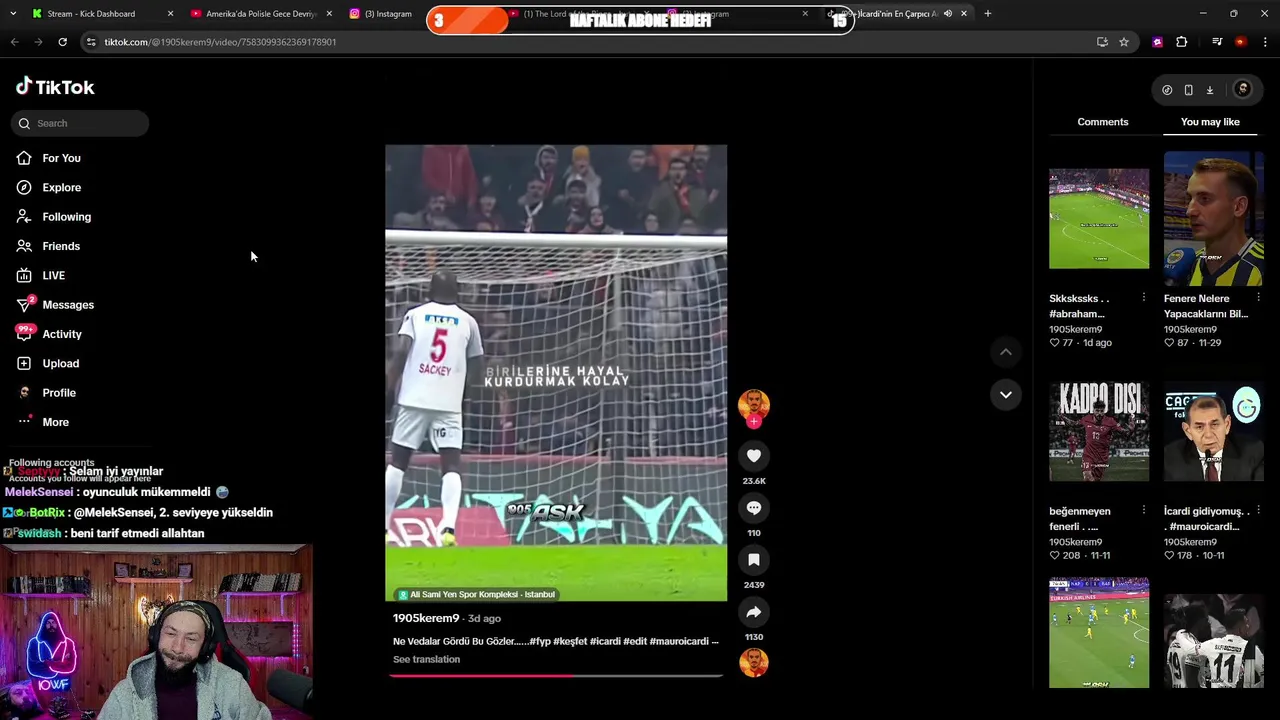Open the KADRO DISI video thumbnail
The width and height of the screenshot is (1280, 720).
[x=1099, y=431]
